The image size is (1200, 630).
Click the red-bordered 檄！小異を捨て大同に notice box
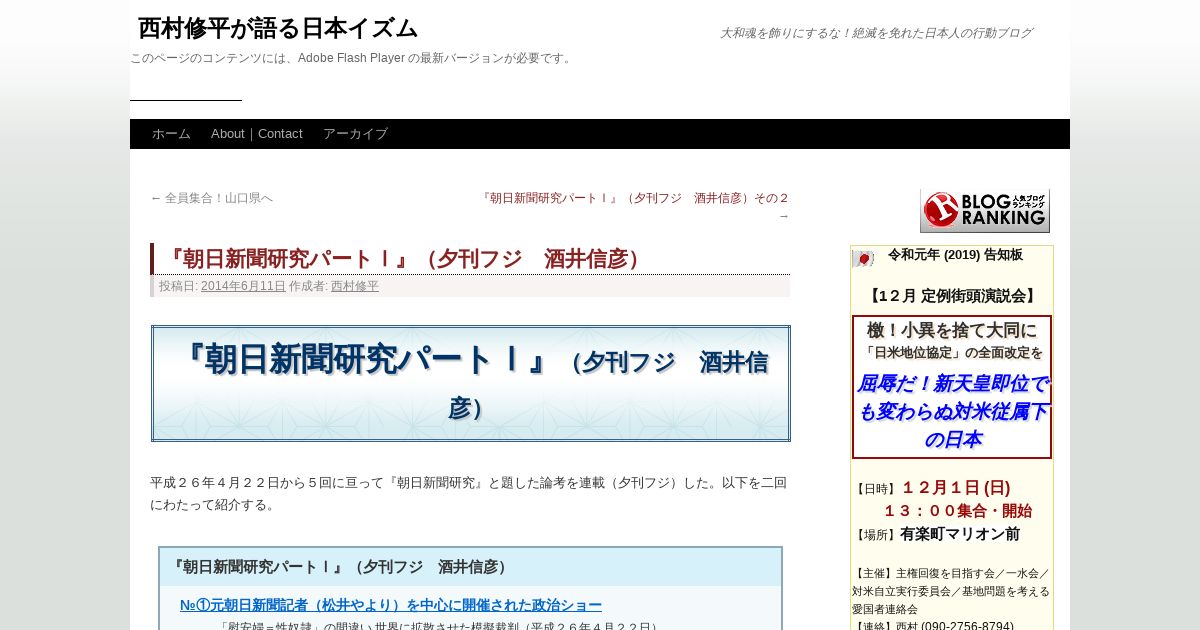952,387
